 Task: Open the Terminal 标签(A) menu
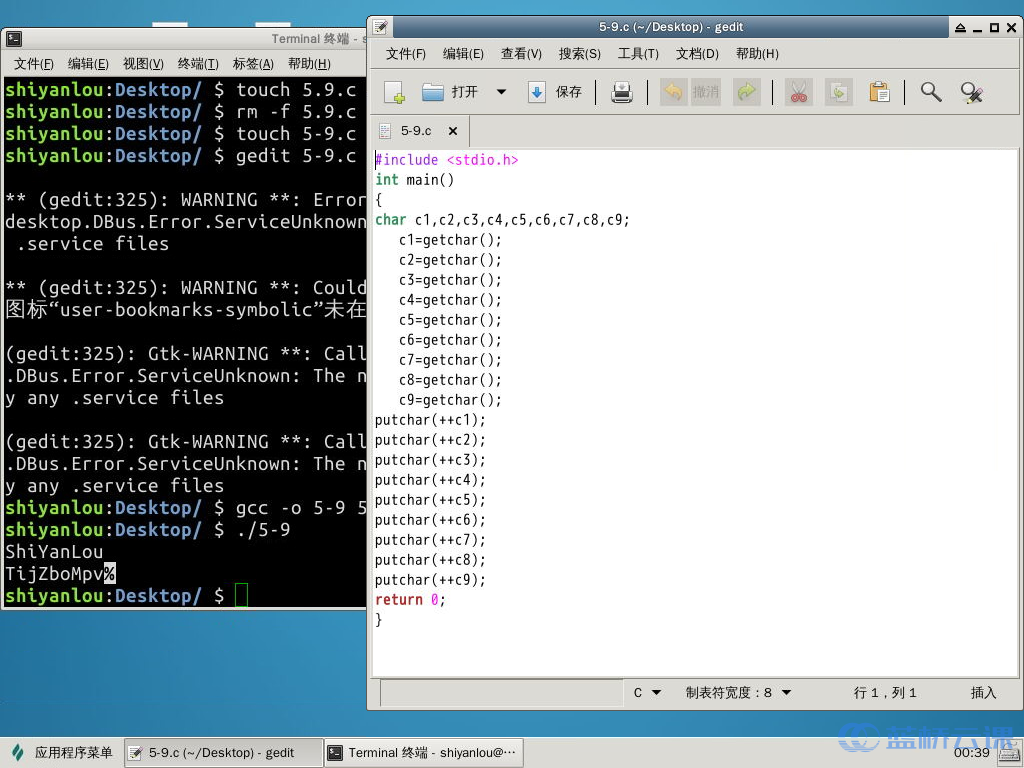coord(253,63)
